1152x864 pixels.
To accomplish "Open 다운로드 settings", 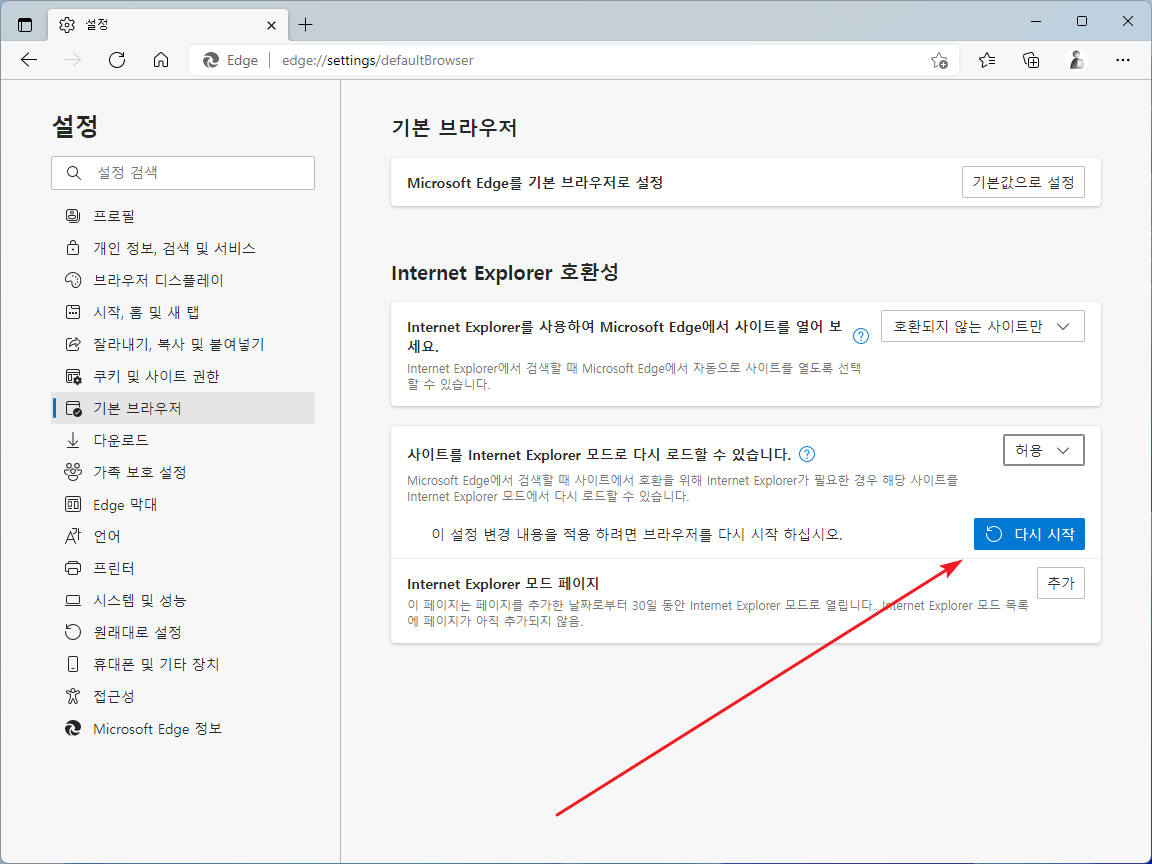I will [x=183, y=440].
